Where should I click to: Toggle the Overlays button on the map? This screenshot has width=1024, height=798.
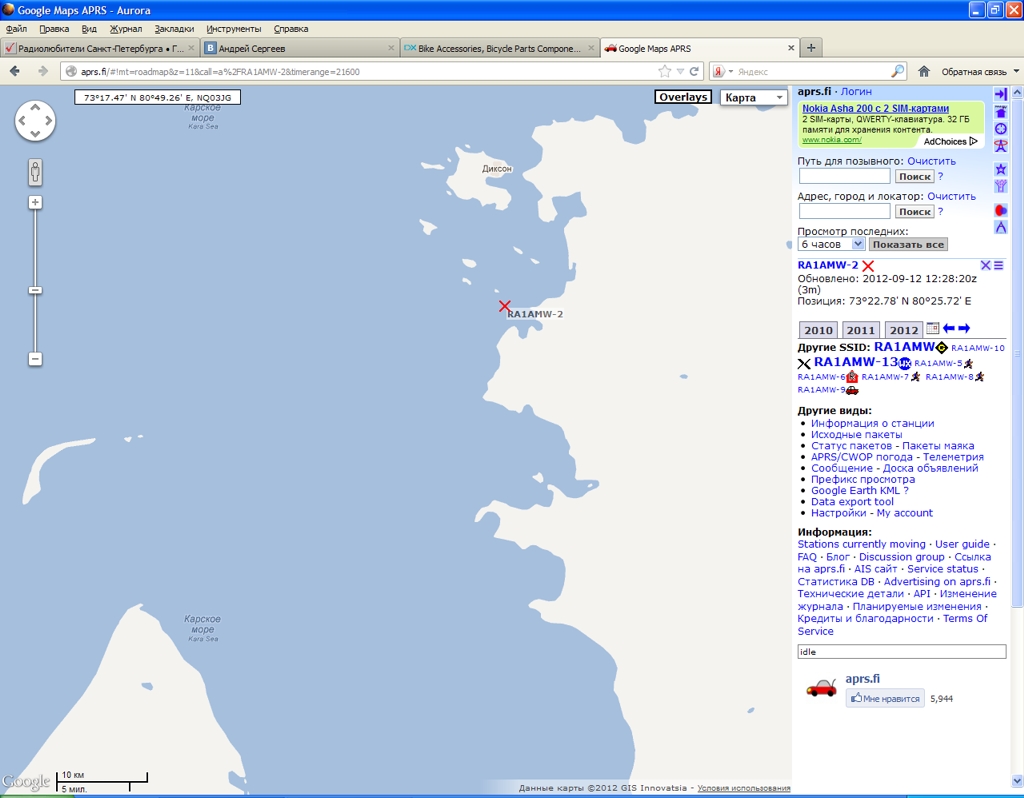pos(683,97)
